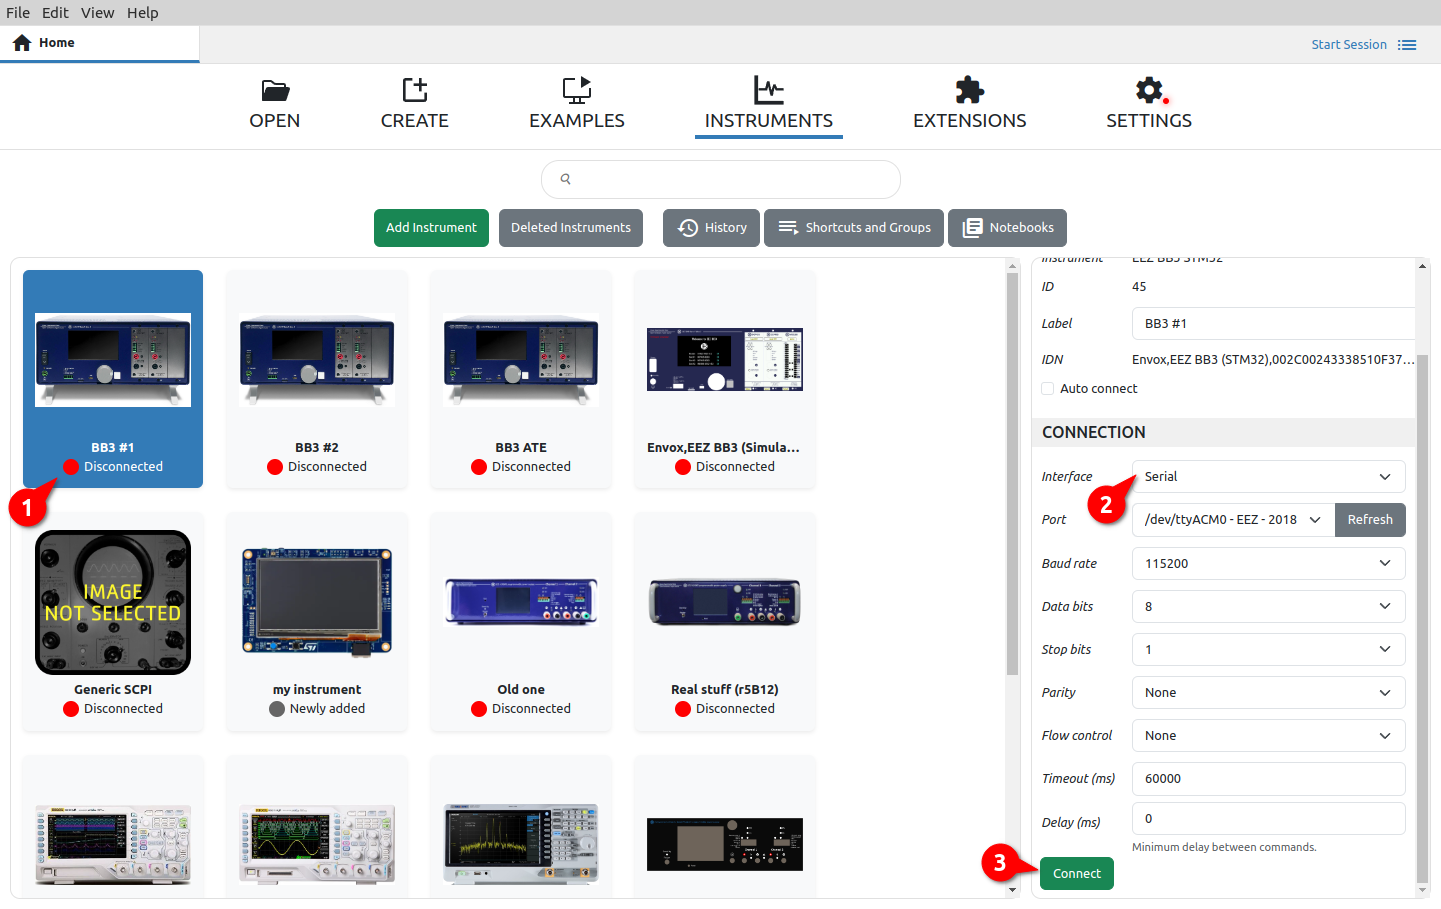Viewport: 1441px width, 909px height.
Task: Click the Label input field
Action: point(1273,324)
